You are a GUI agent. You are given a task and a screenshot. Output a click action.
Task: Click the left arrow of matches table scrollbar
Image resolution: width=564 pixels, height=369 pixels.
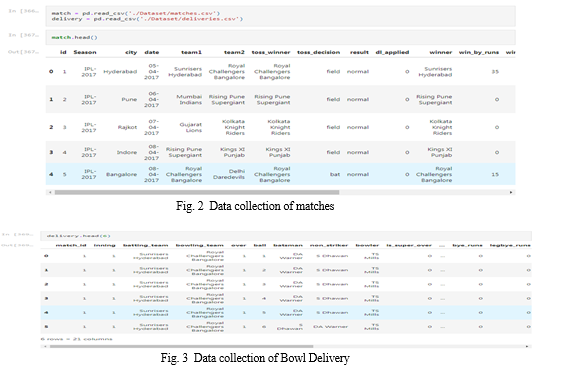50,192
